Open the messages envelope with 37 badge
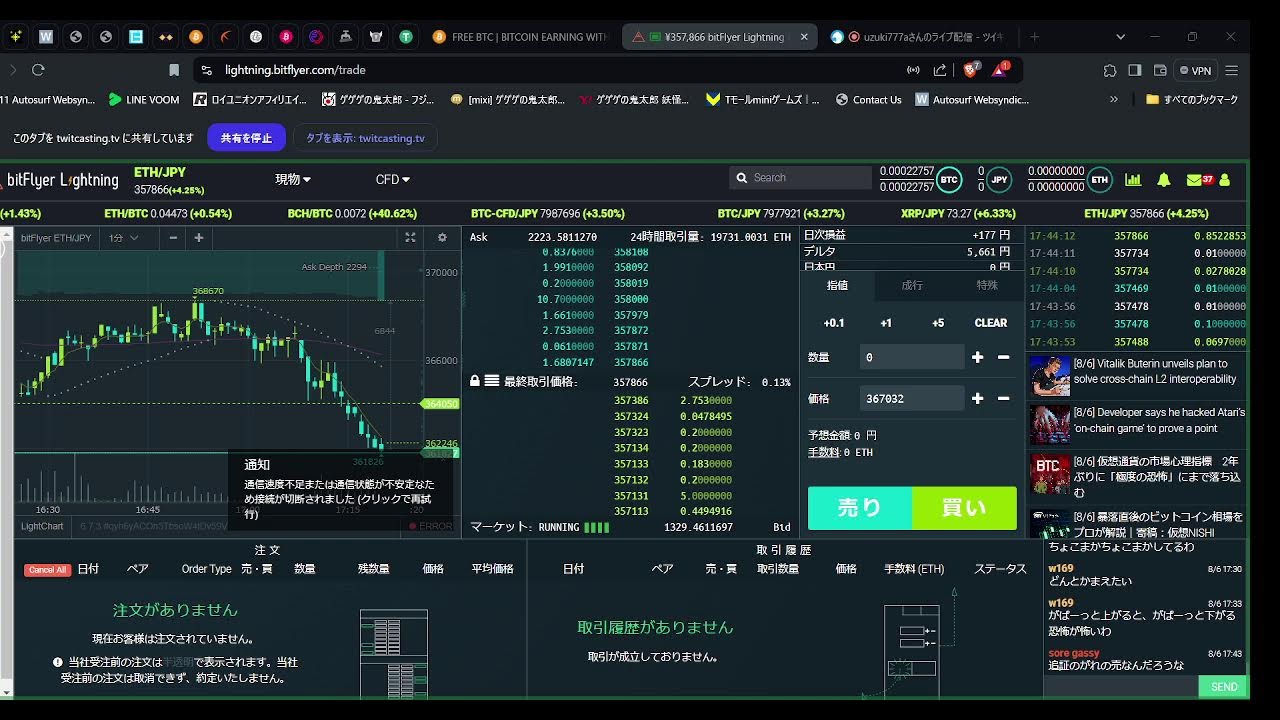Viewport: 1280px width, 720px height. point(1198,180)
